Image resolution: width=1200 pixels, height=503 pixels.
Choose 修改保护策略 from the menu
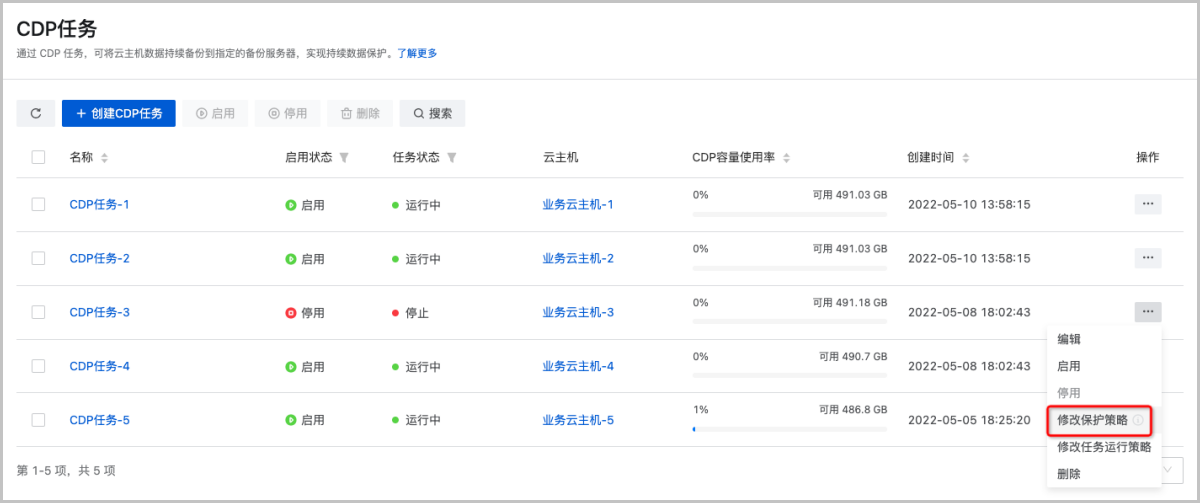[x=1093, y=420]
